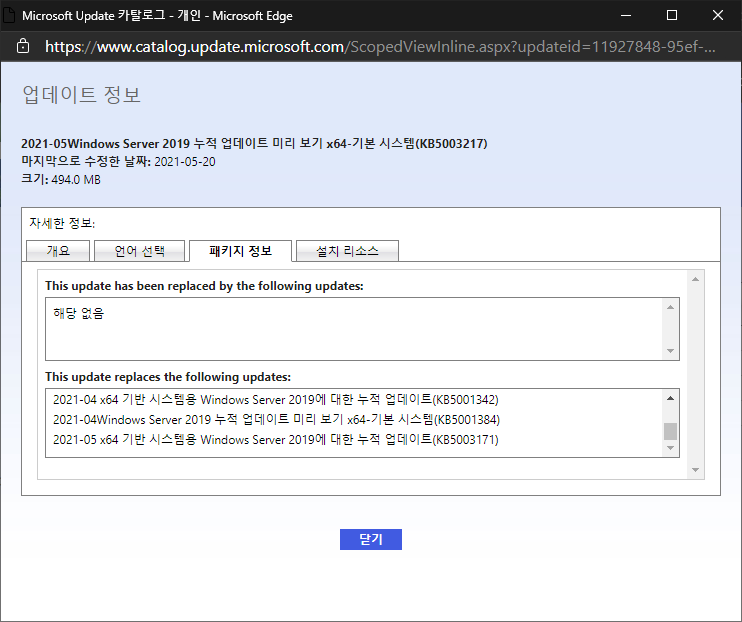This screenshot has height=622, width=742.
Task: Click the 해당 없음 text
Action: (79, 313)
